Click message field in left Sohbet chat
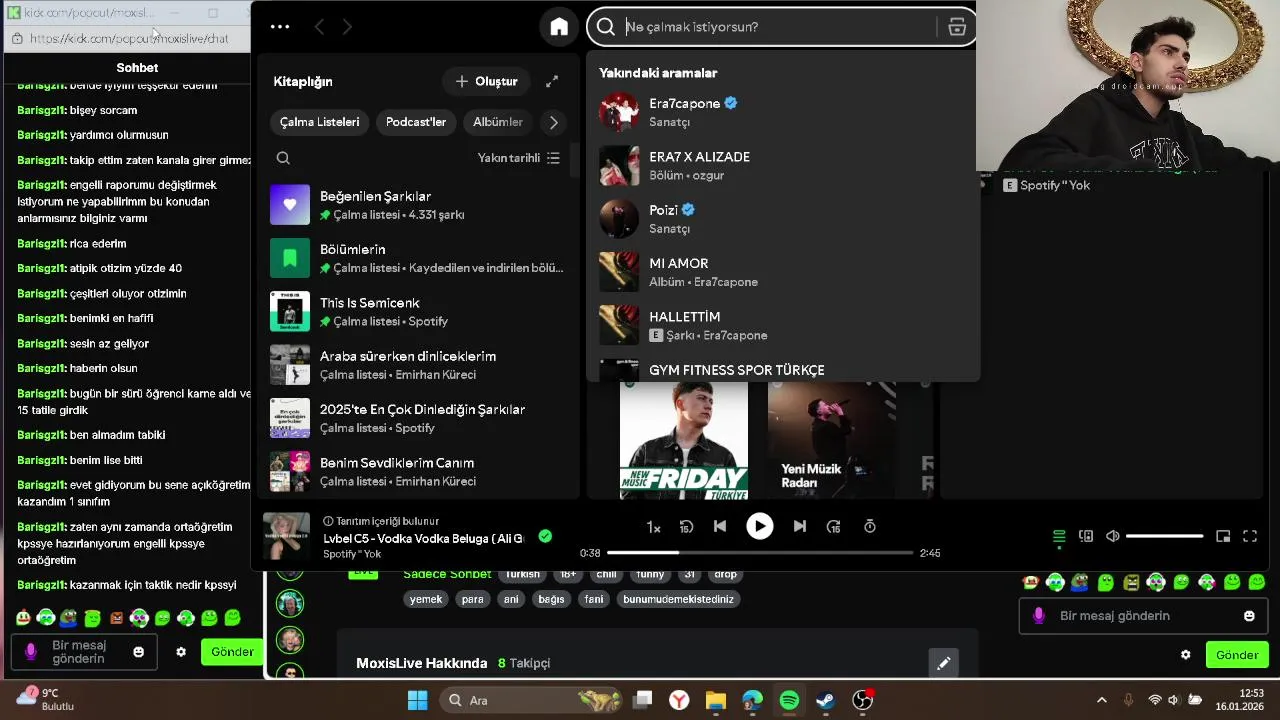 [x=85, y=652]
